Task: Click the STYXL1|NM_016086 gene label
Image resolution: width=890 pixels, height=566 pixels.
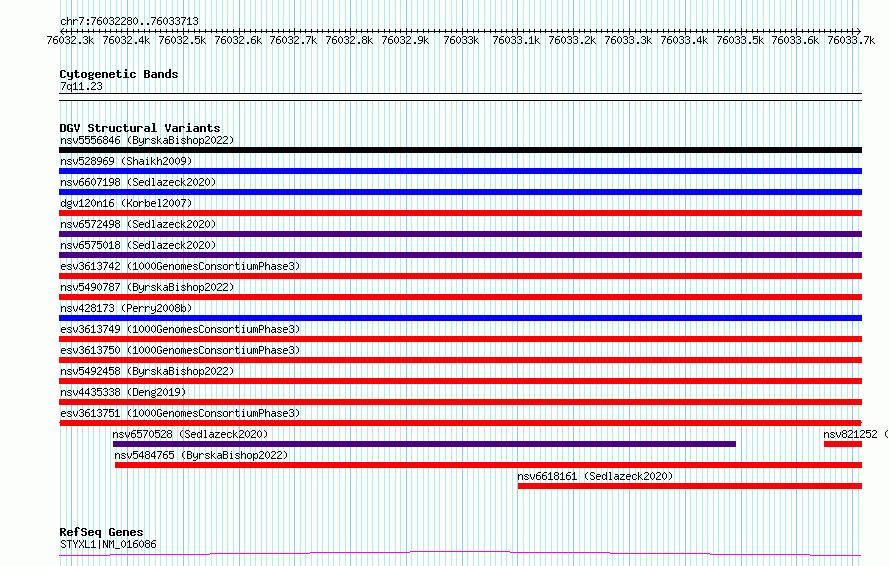Action: [108, 544]
